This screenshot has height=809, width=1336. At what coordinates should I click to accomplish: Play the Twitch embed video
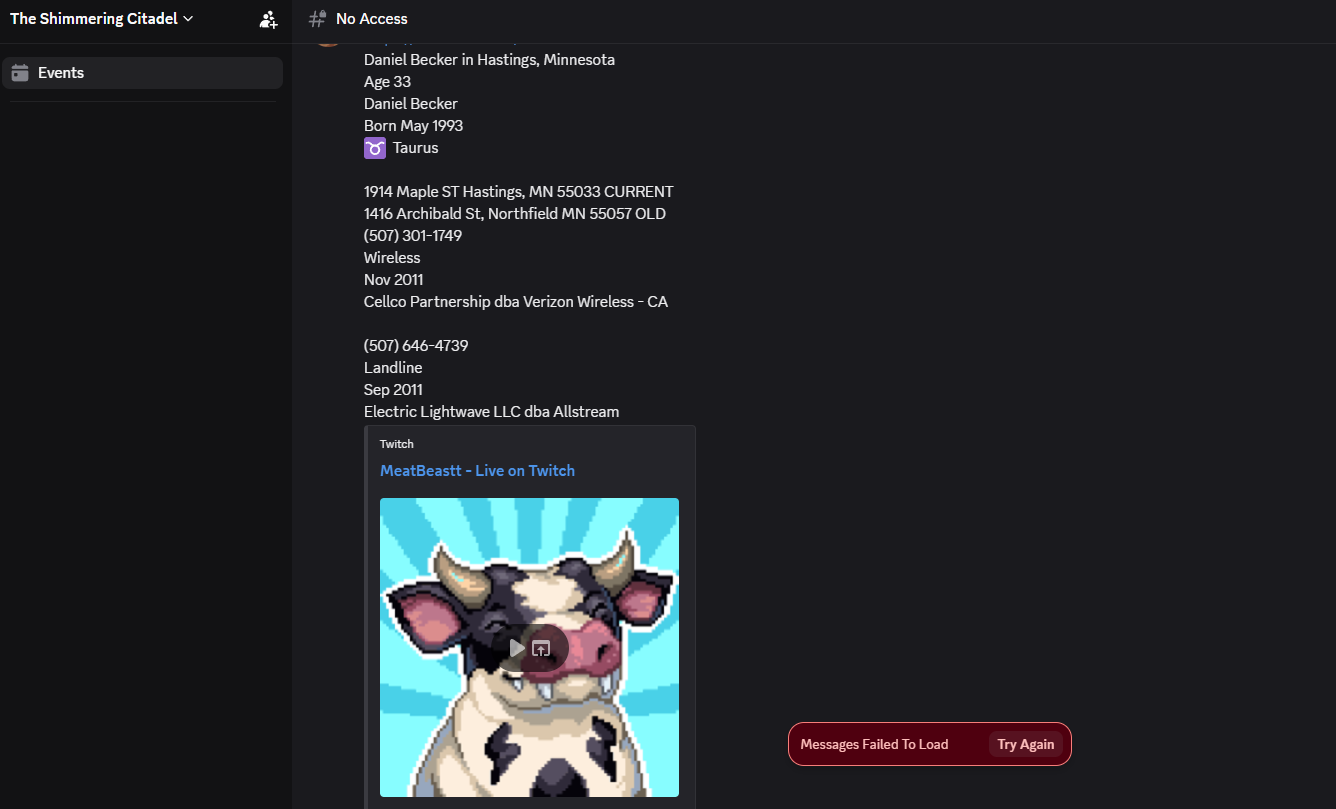click(517, 648)
